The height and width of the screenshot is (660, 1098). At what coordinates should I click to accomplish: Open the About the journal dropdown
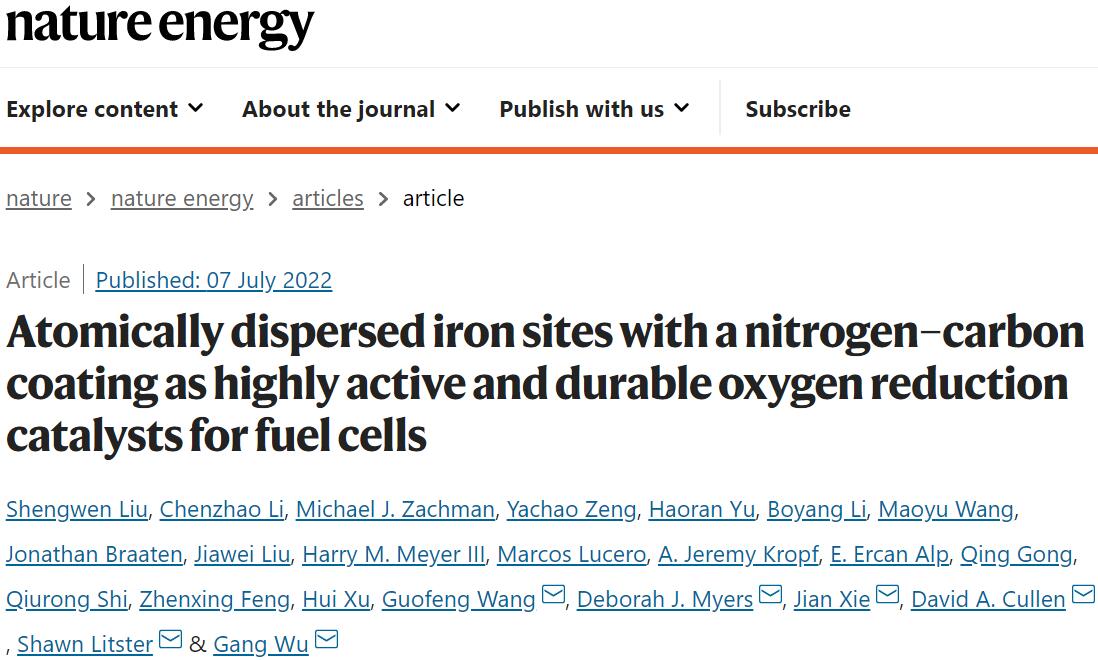350,109
